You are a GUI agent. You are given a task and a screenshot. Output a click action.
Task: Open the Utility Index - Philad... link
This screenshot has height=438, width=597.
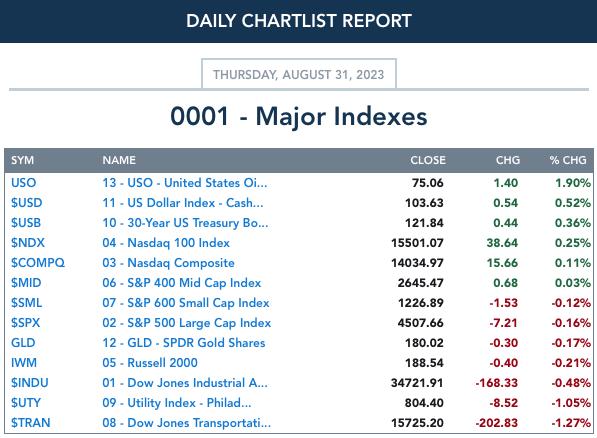point(177,403)
